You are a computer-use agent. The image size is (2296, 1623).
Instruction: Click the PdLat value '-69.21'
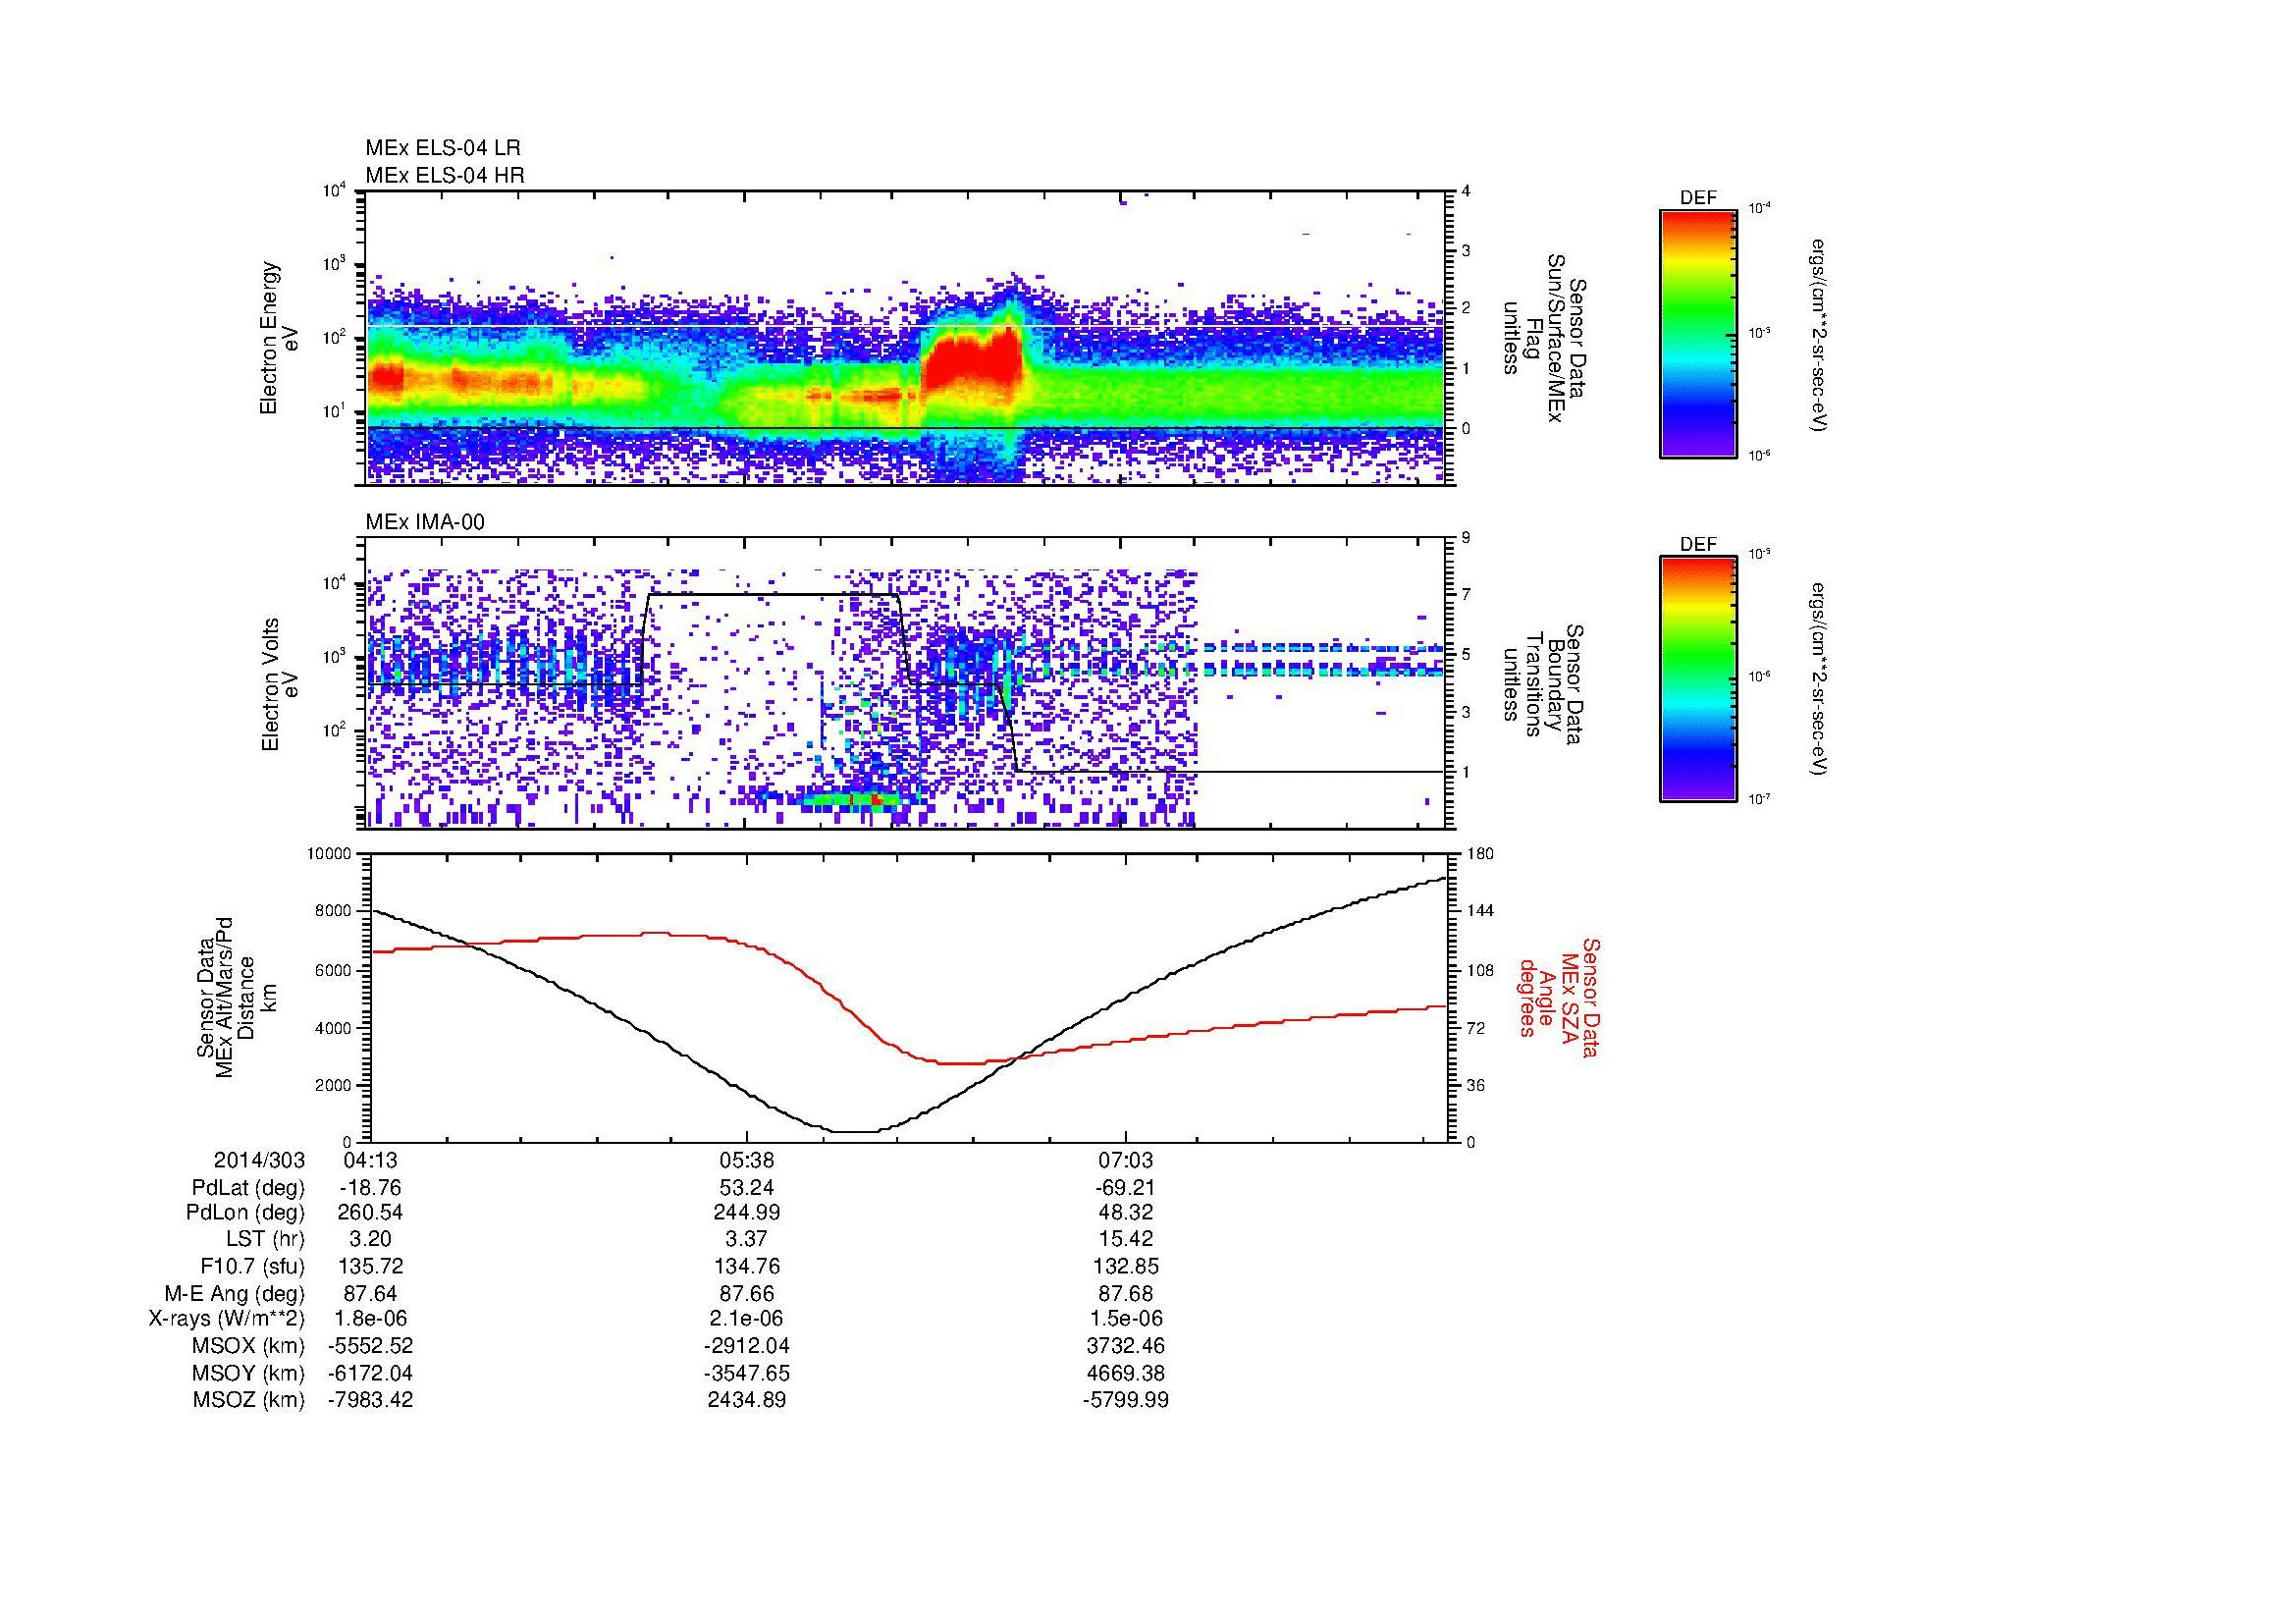(x=1126, y=1188)
